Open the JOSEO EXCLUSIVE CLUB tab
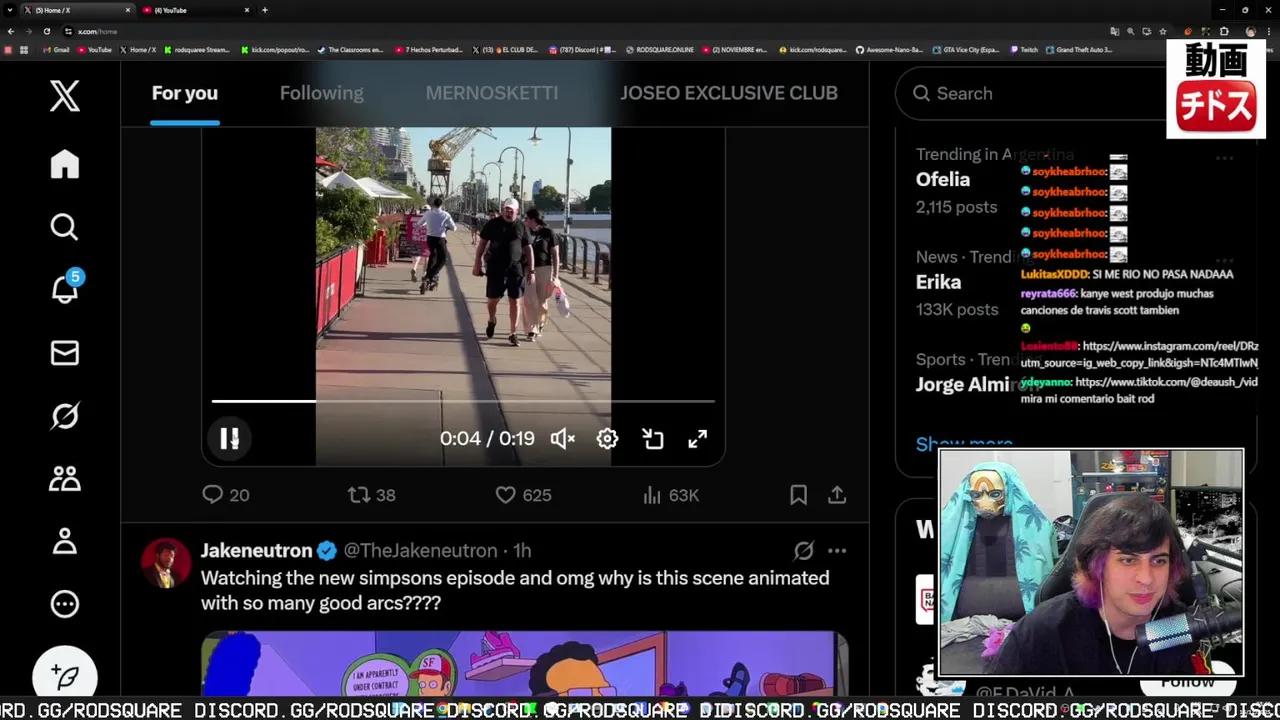Viewport: 1280px width, 720px height. [x=729, y=93]
